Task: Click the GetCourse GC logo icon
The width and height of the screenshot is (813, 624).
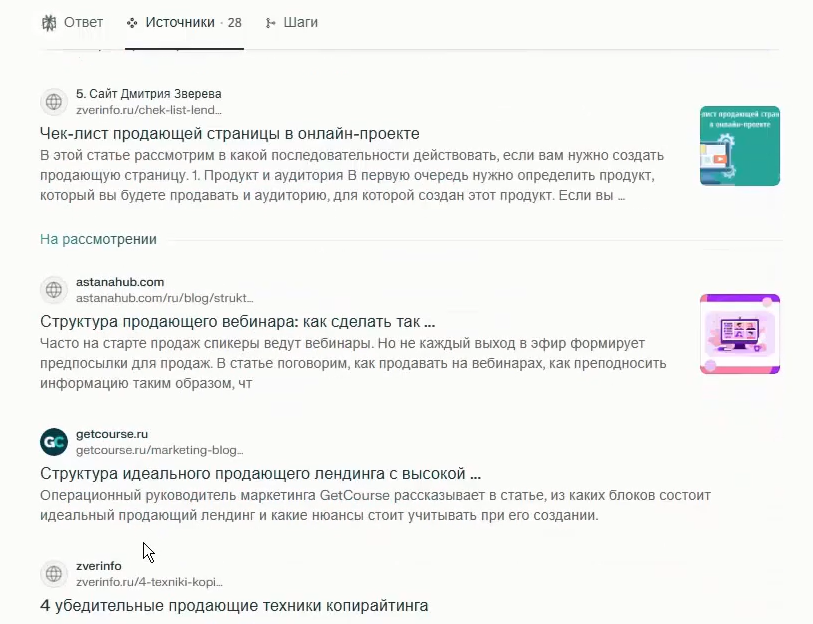Action: [x=54, y=442]
